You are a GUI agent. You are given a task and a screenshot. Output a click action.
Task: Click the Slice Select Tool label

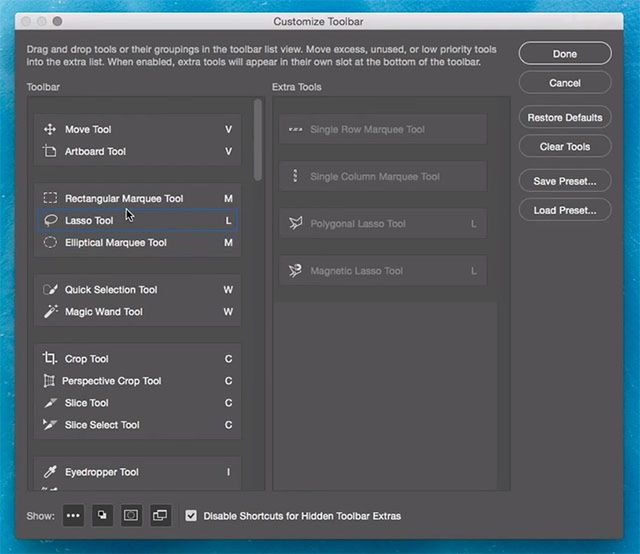coord(102,425)
